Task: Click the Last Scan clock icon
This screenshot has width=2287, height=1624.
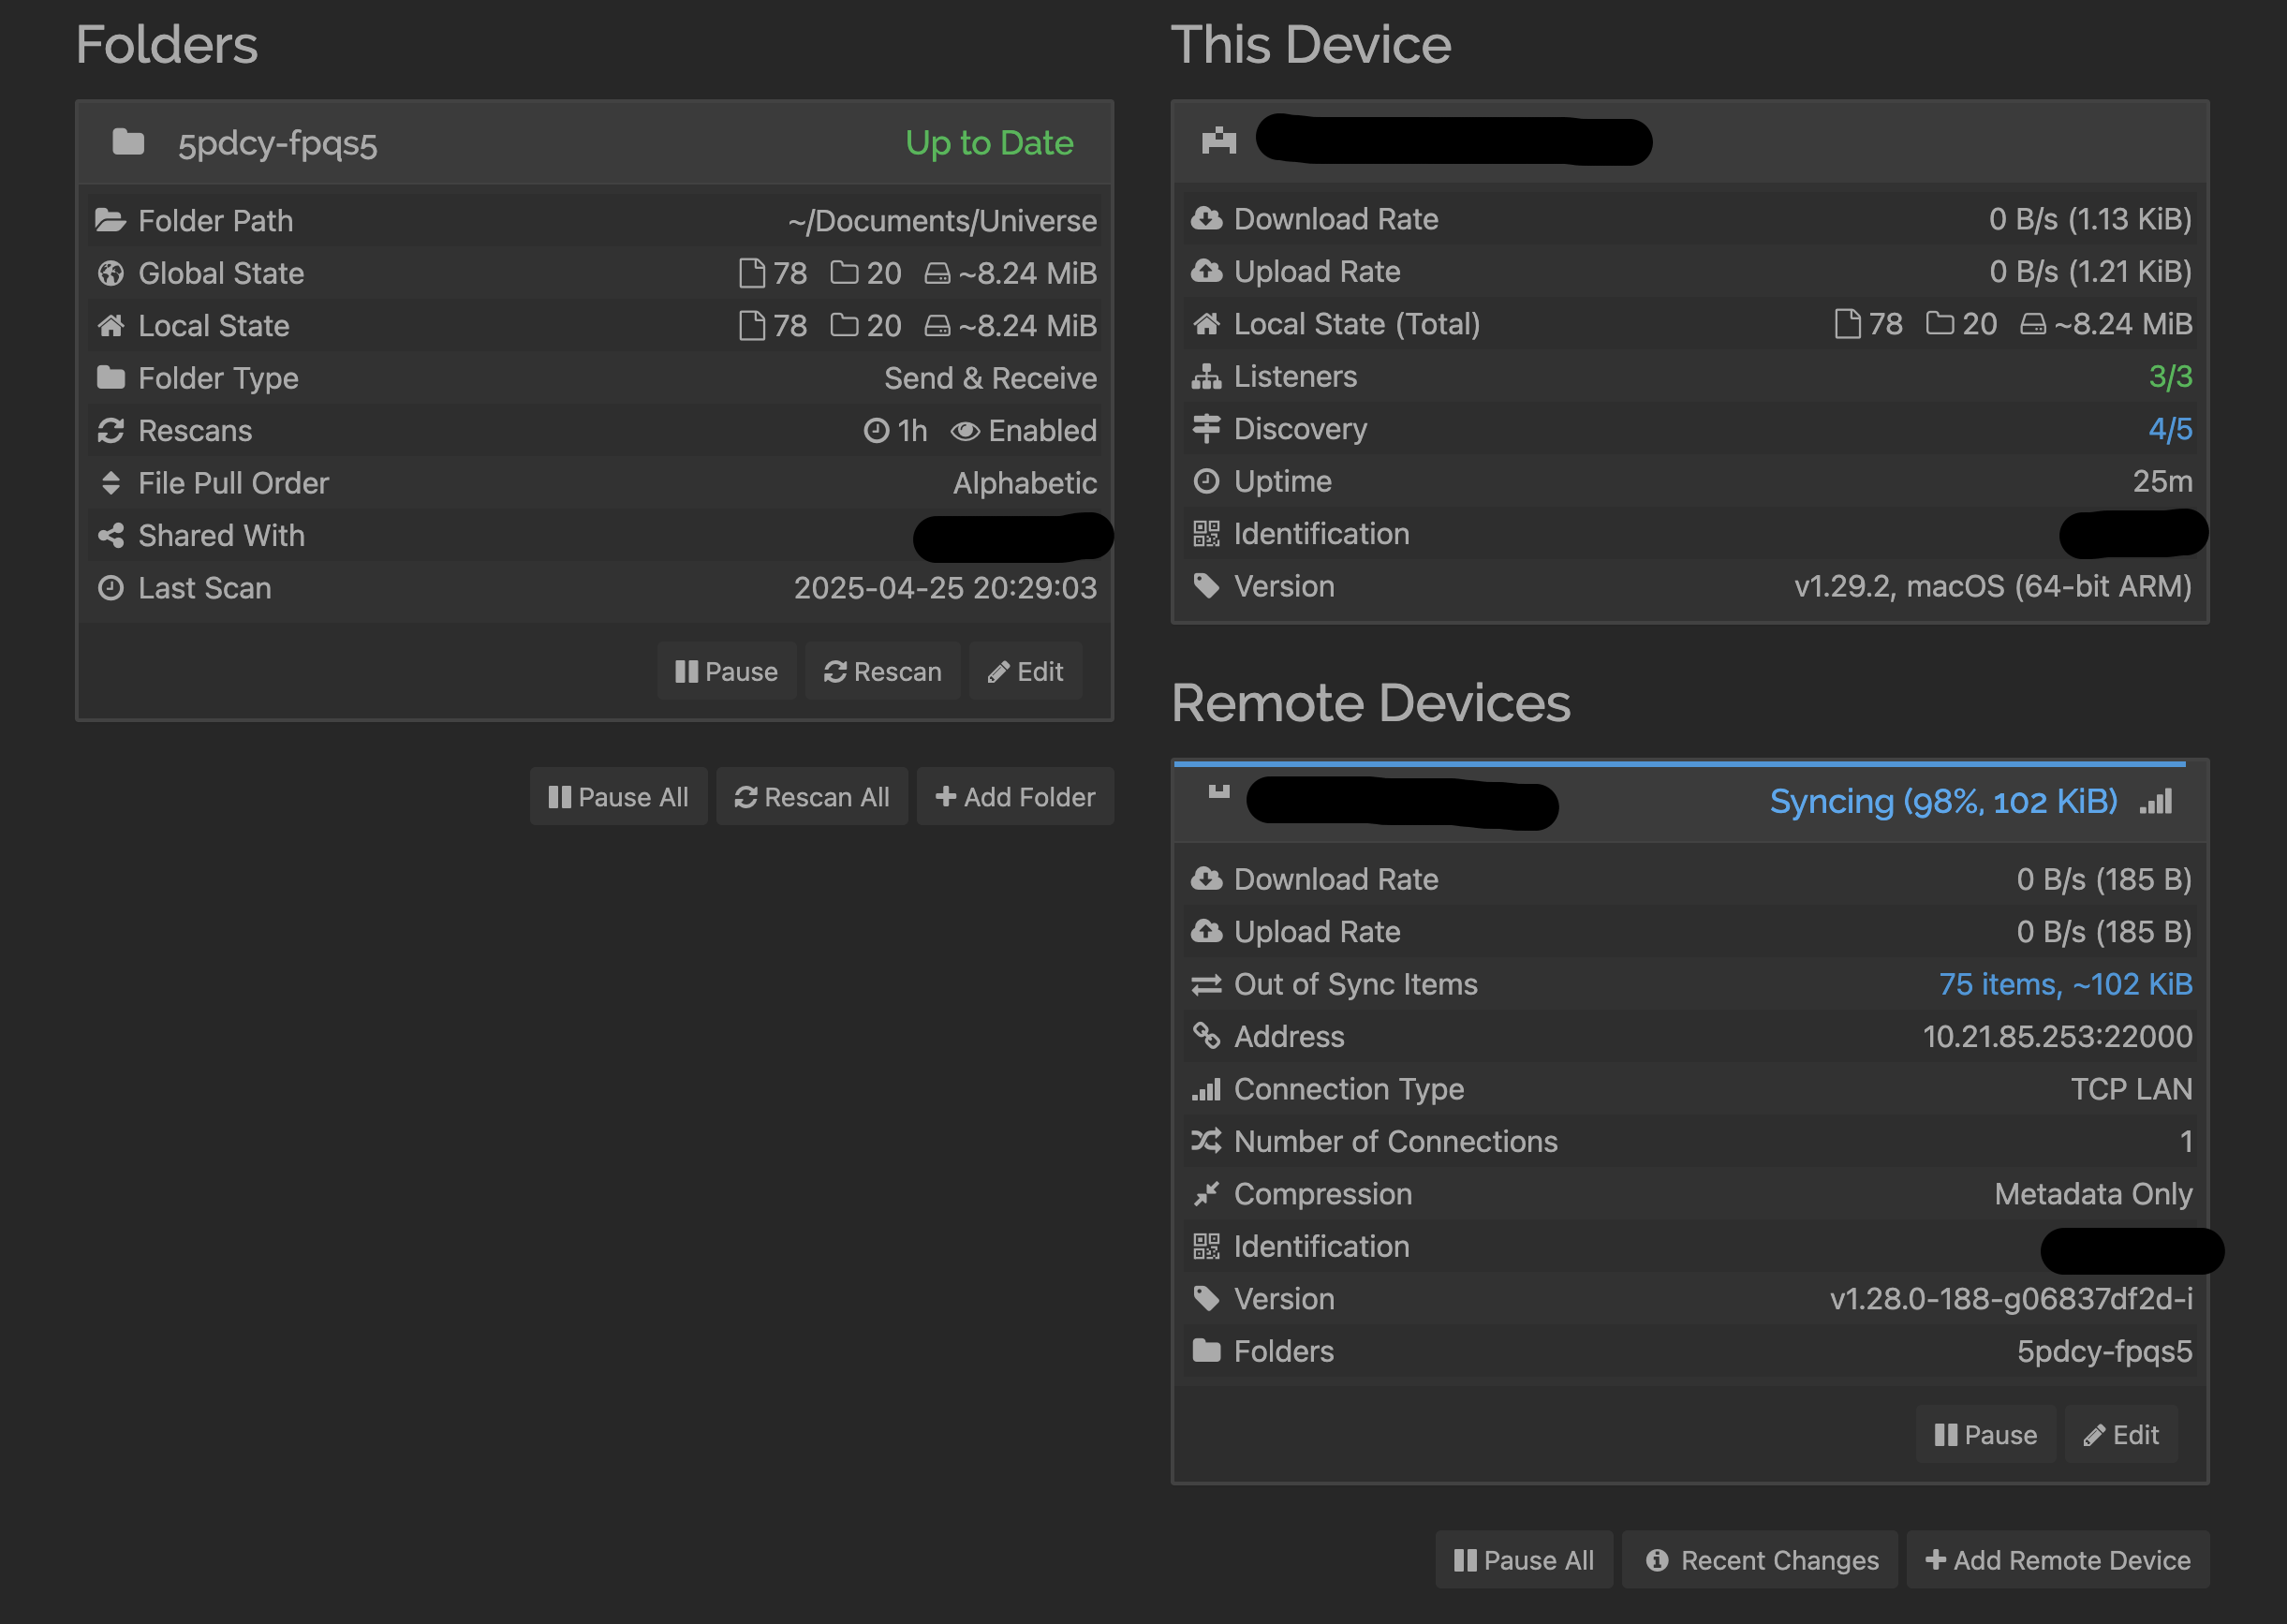Action: click(x=110, y=588)
